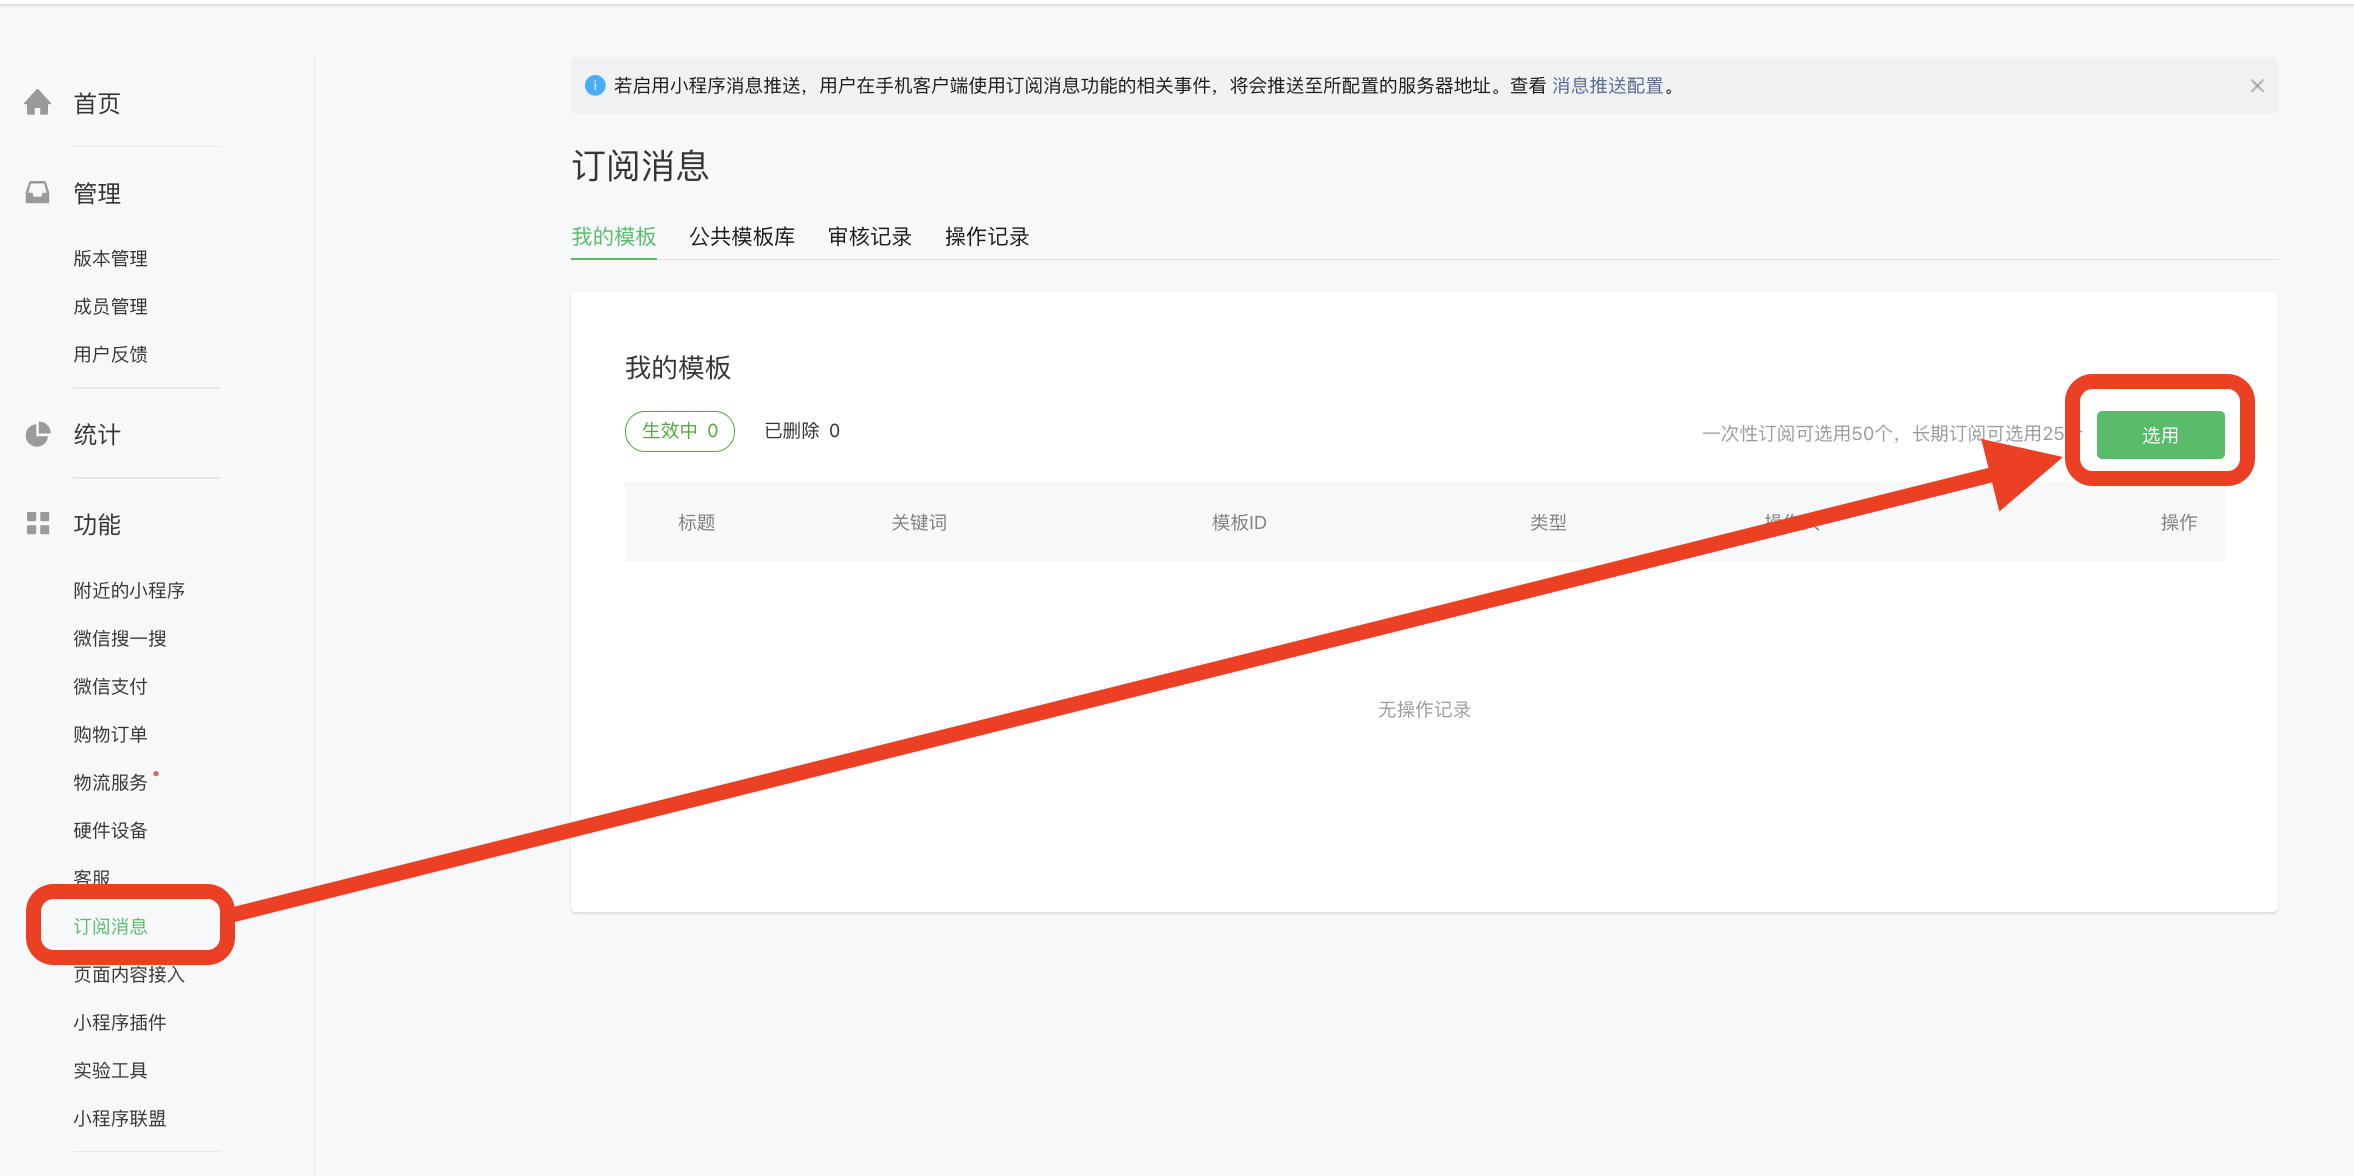2354x1176 pixels.
Task: Click the blue info icon in the banner
Action: coord(595,86)
